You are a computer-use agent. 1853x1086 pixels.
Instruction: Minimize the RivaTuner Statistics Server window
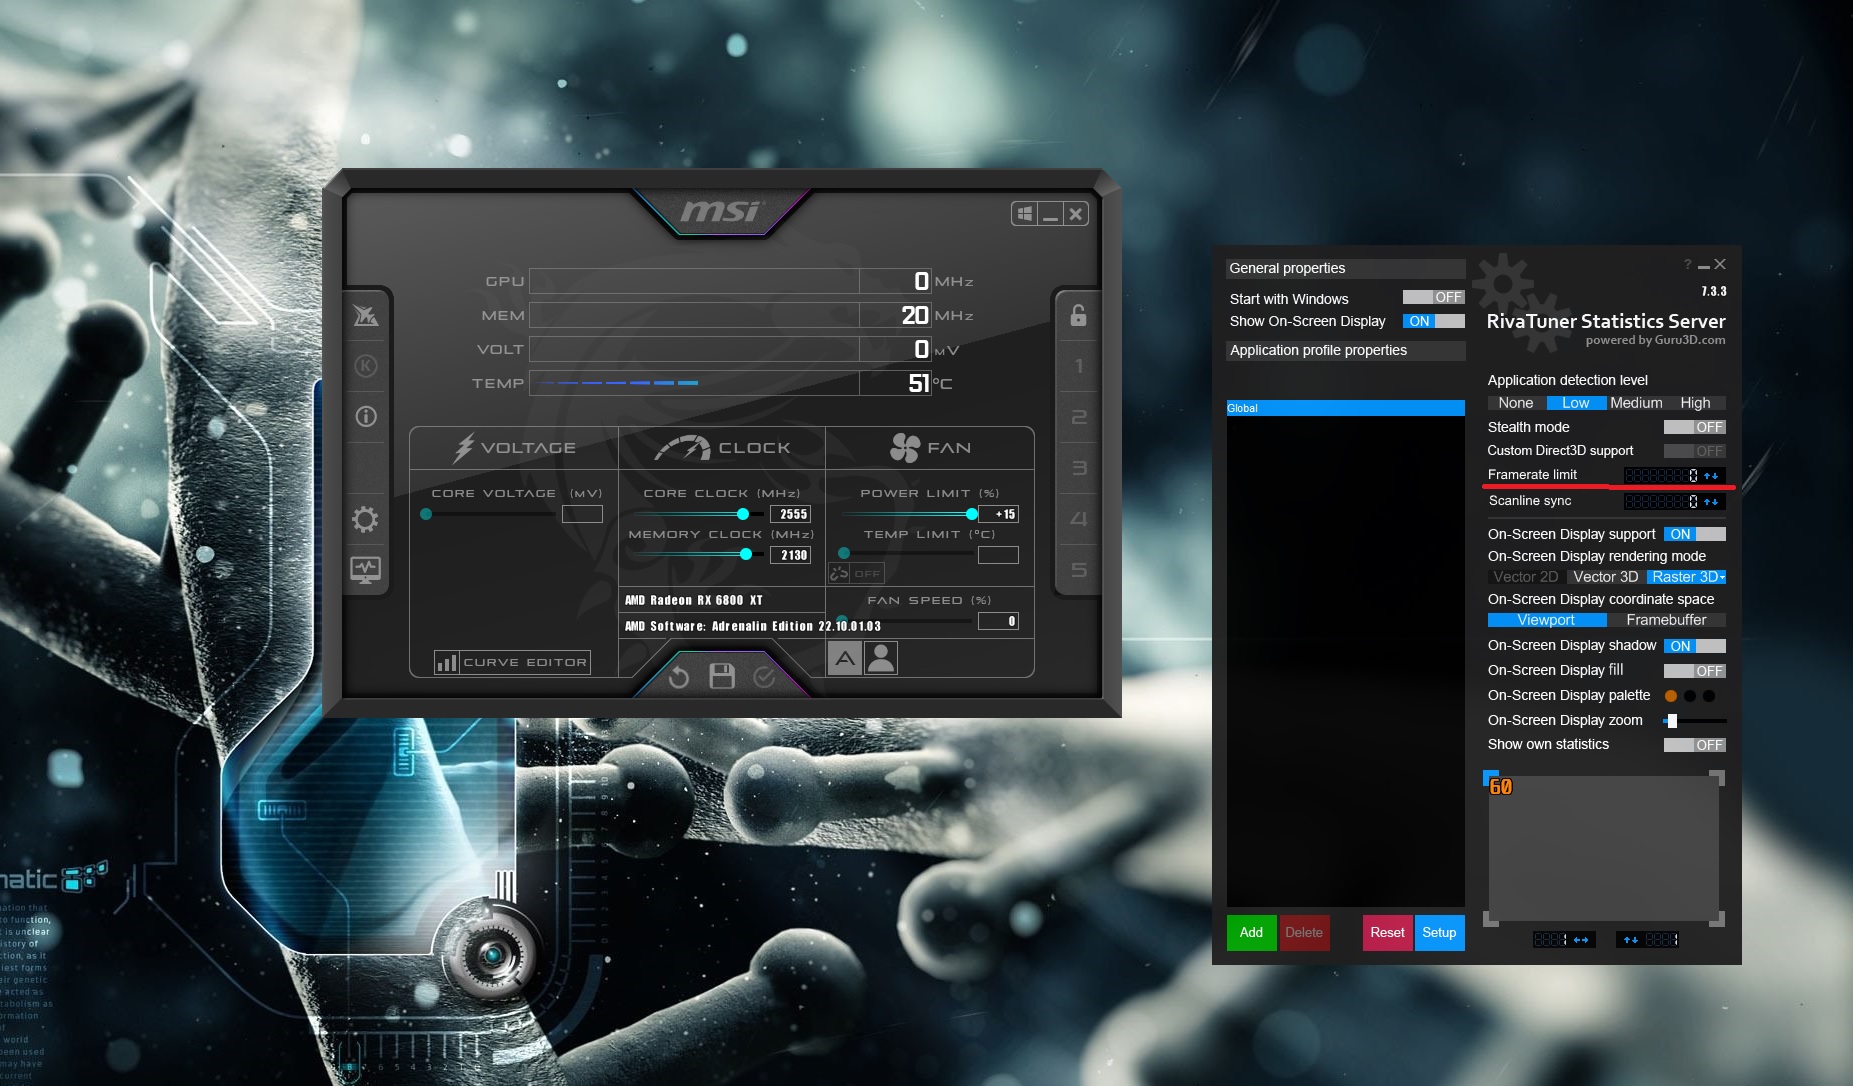click(x=1703, y=266)
